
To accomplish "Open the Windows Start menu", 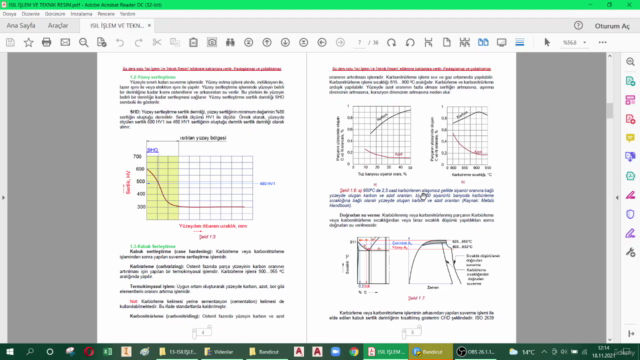I will pos(9,352).
